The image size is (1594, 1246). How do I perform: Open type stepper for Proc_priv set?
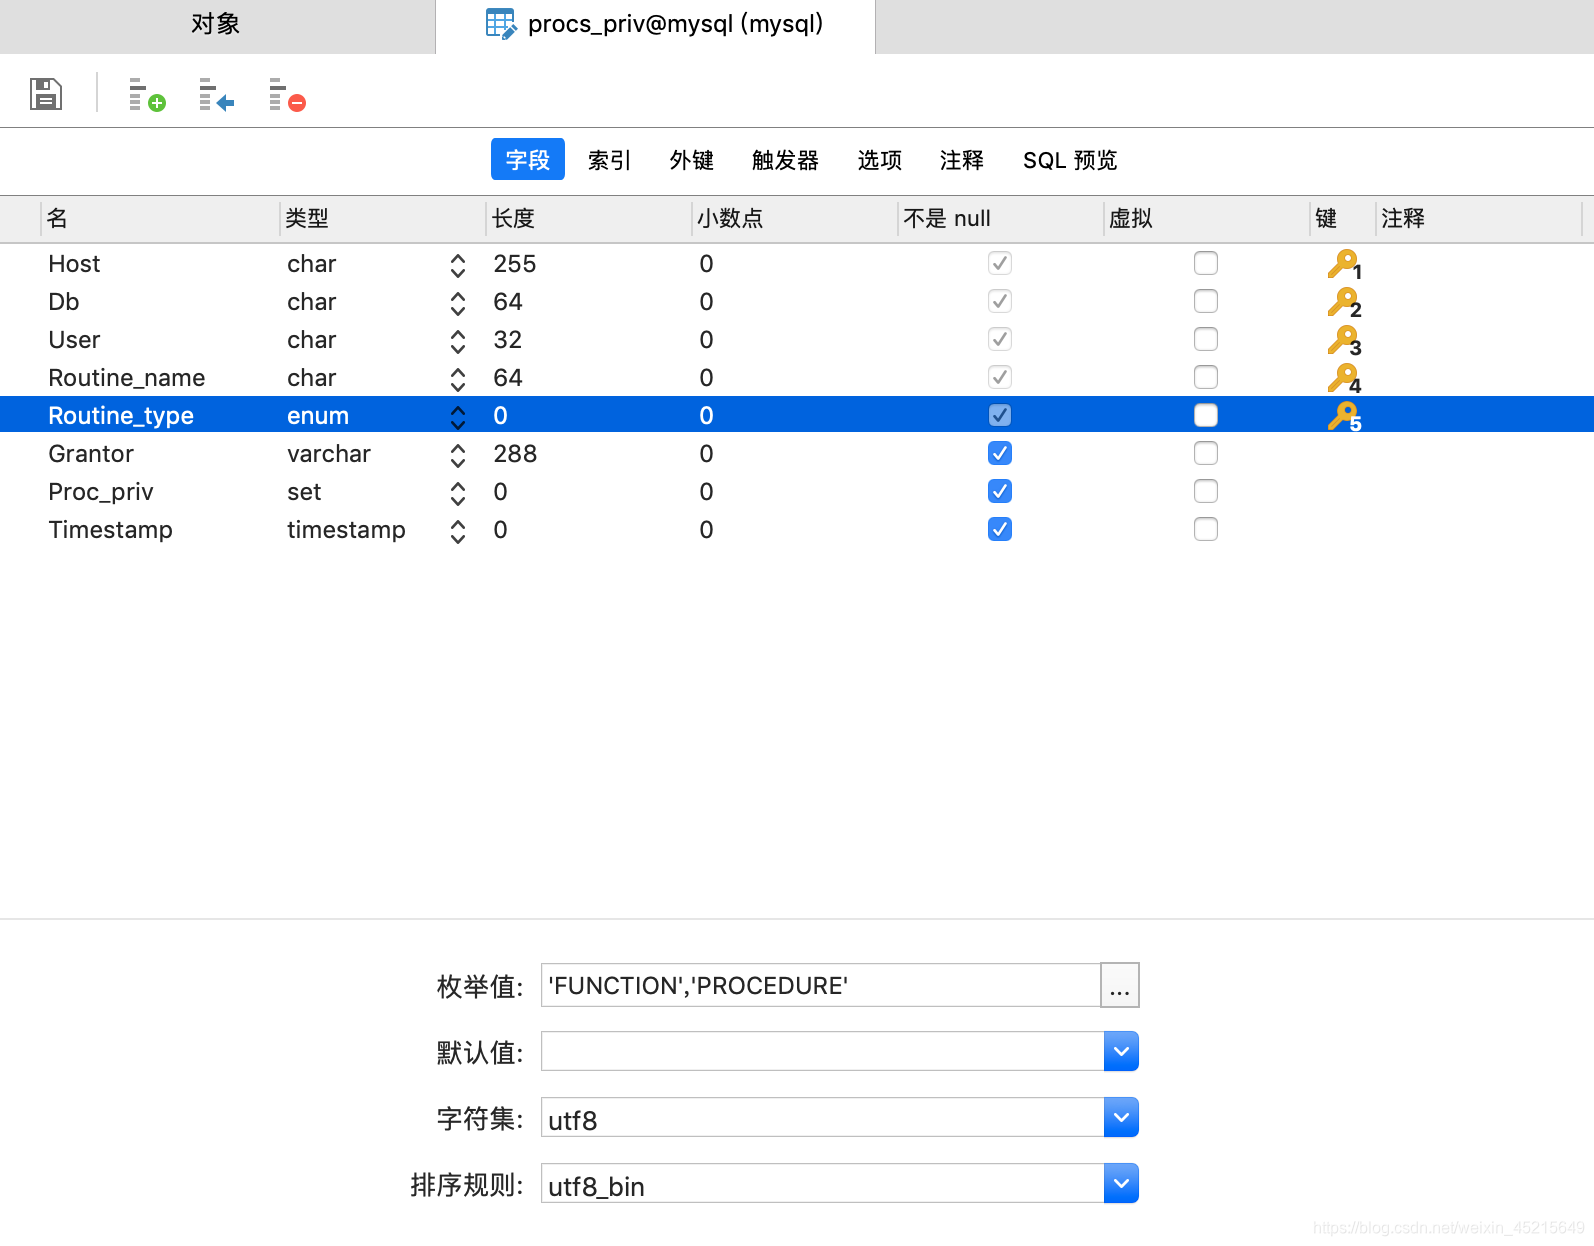click(458, 493)
